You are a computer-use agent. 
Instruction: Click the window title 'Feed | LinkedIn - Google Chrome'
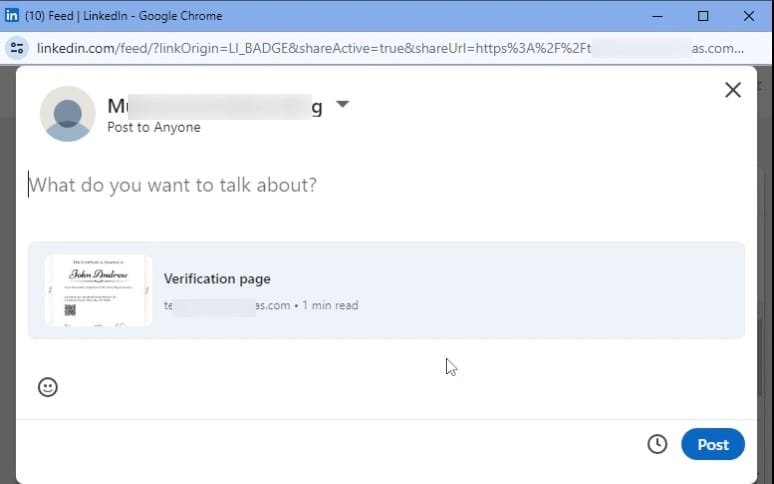click(x=123, y=16)
